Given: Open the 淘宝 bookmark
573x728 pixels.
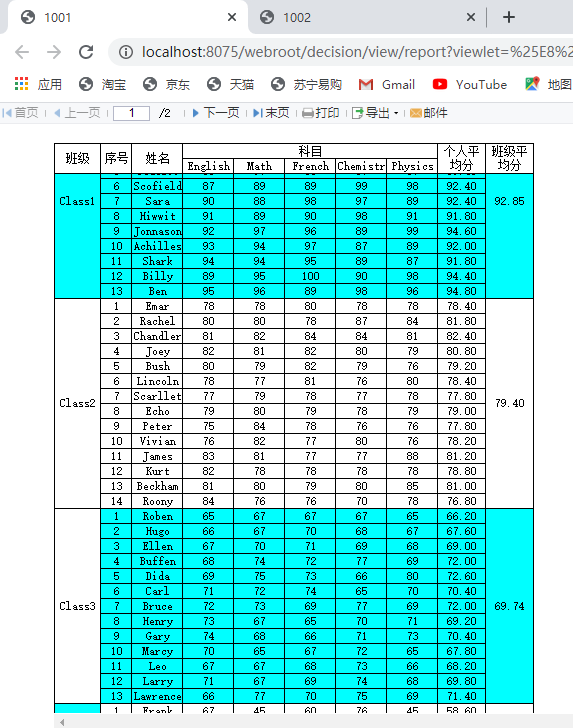Looking at the screenshot, I should pos(102,84).
